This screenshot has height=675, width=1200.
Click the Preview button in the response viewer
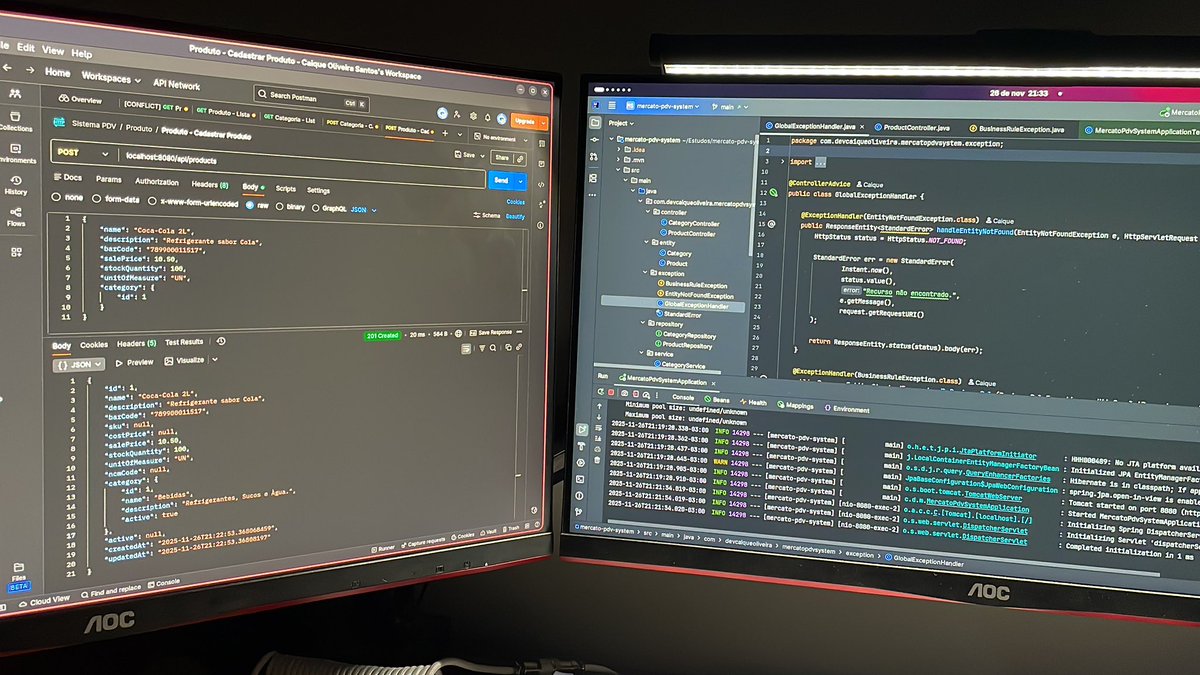(x=135, y=362)
